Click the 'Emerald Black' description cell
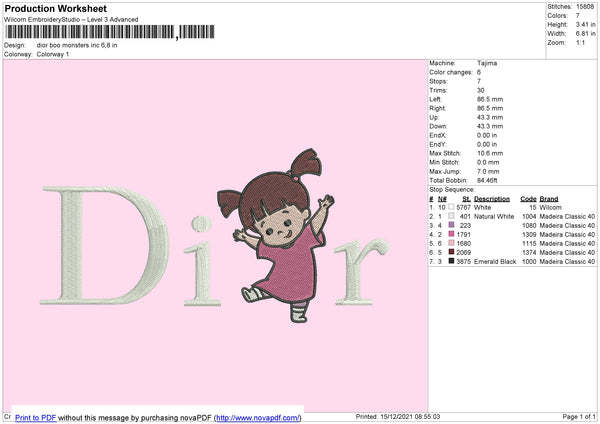This screenshot has height=424, width=600. [x=495, y=261]
